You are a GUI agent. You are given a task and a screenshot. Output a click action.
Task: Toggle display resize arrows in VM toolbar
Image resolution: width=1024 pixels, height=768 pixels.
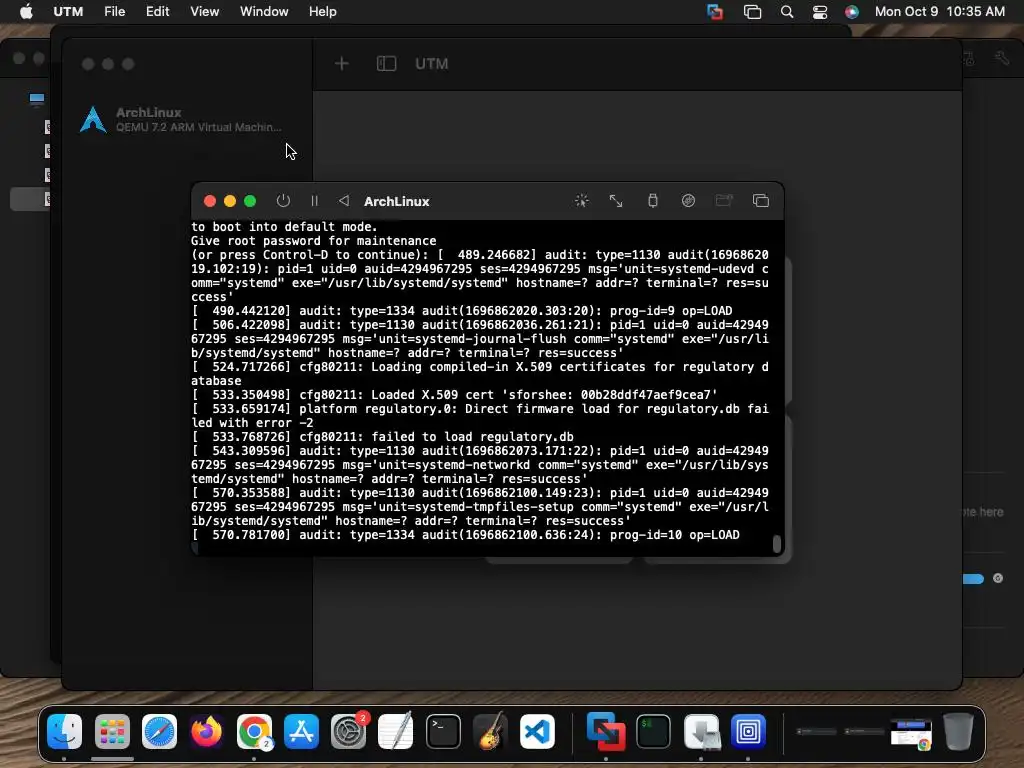616,200
